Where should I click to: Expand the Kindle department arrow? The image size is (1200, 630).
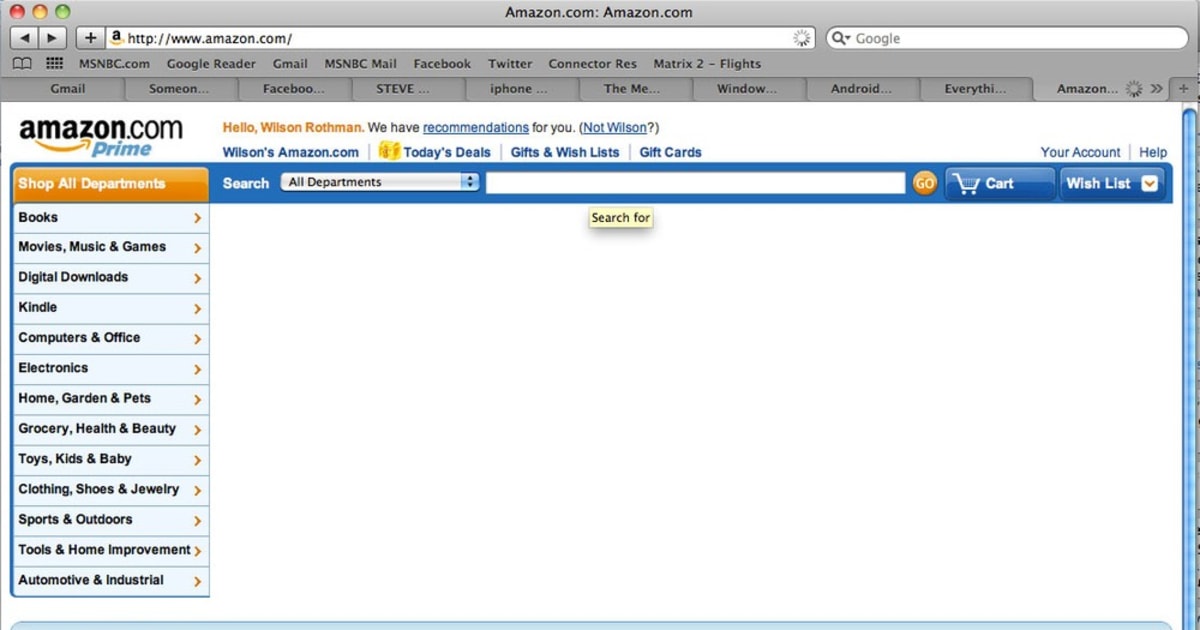coord(197,309)
